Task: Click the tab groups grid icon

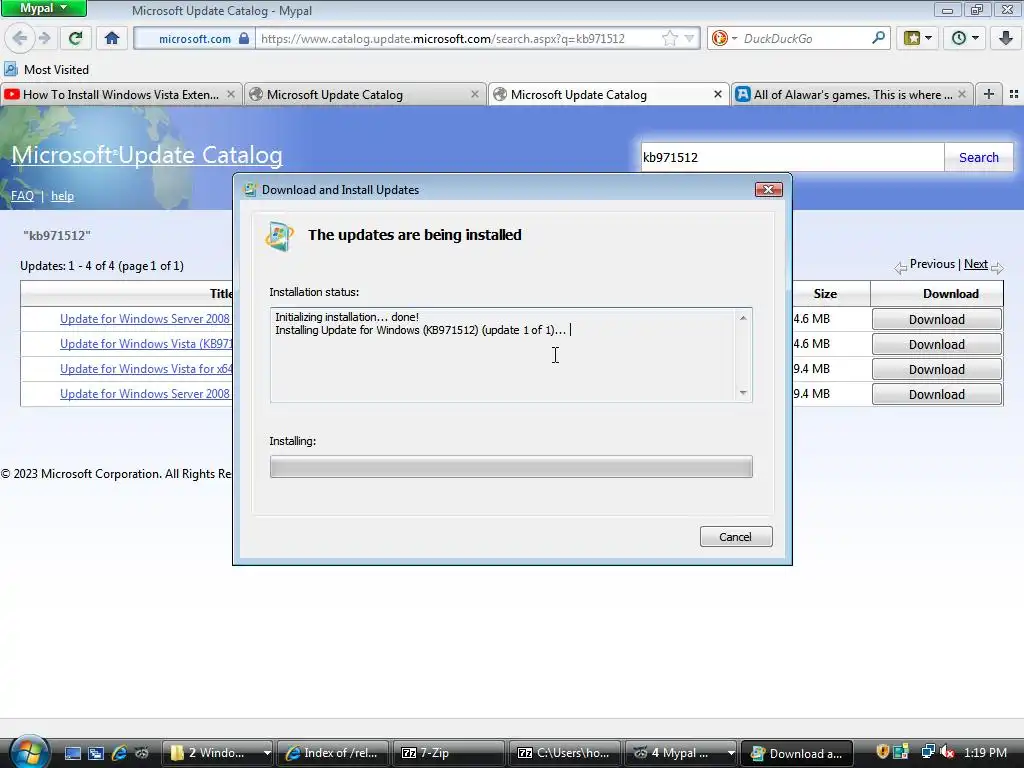Action: point(1014,94)
